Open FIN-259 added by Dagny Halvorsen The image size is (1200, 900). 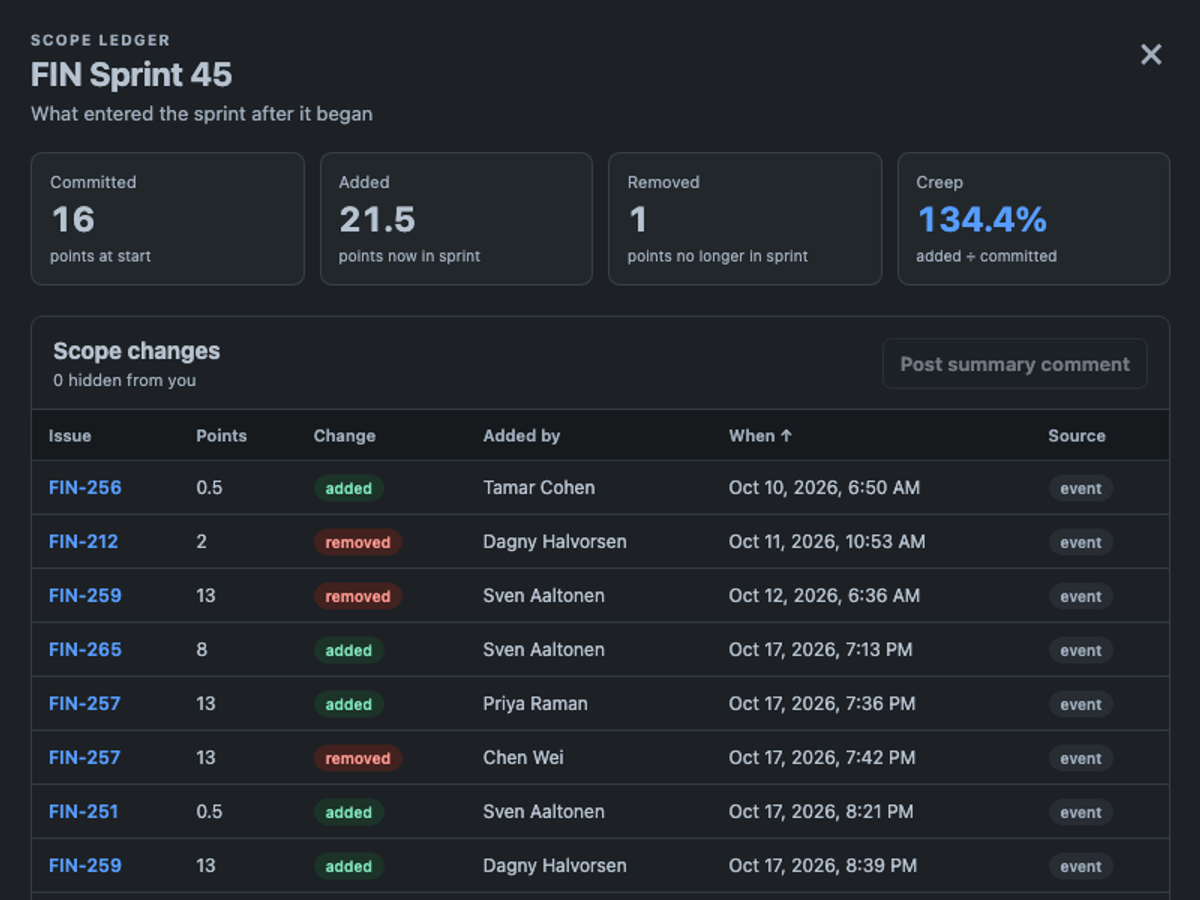(85, 866)
